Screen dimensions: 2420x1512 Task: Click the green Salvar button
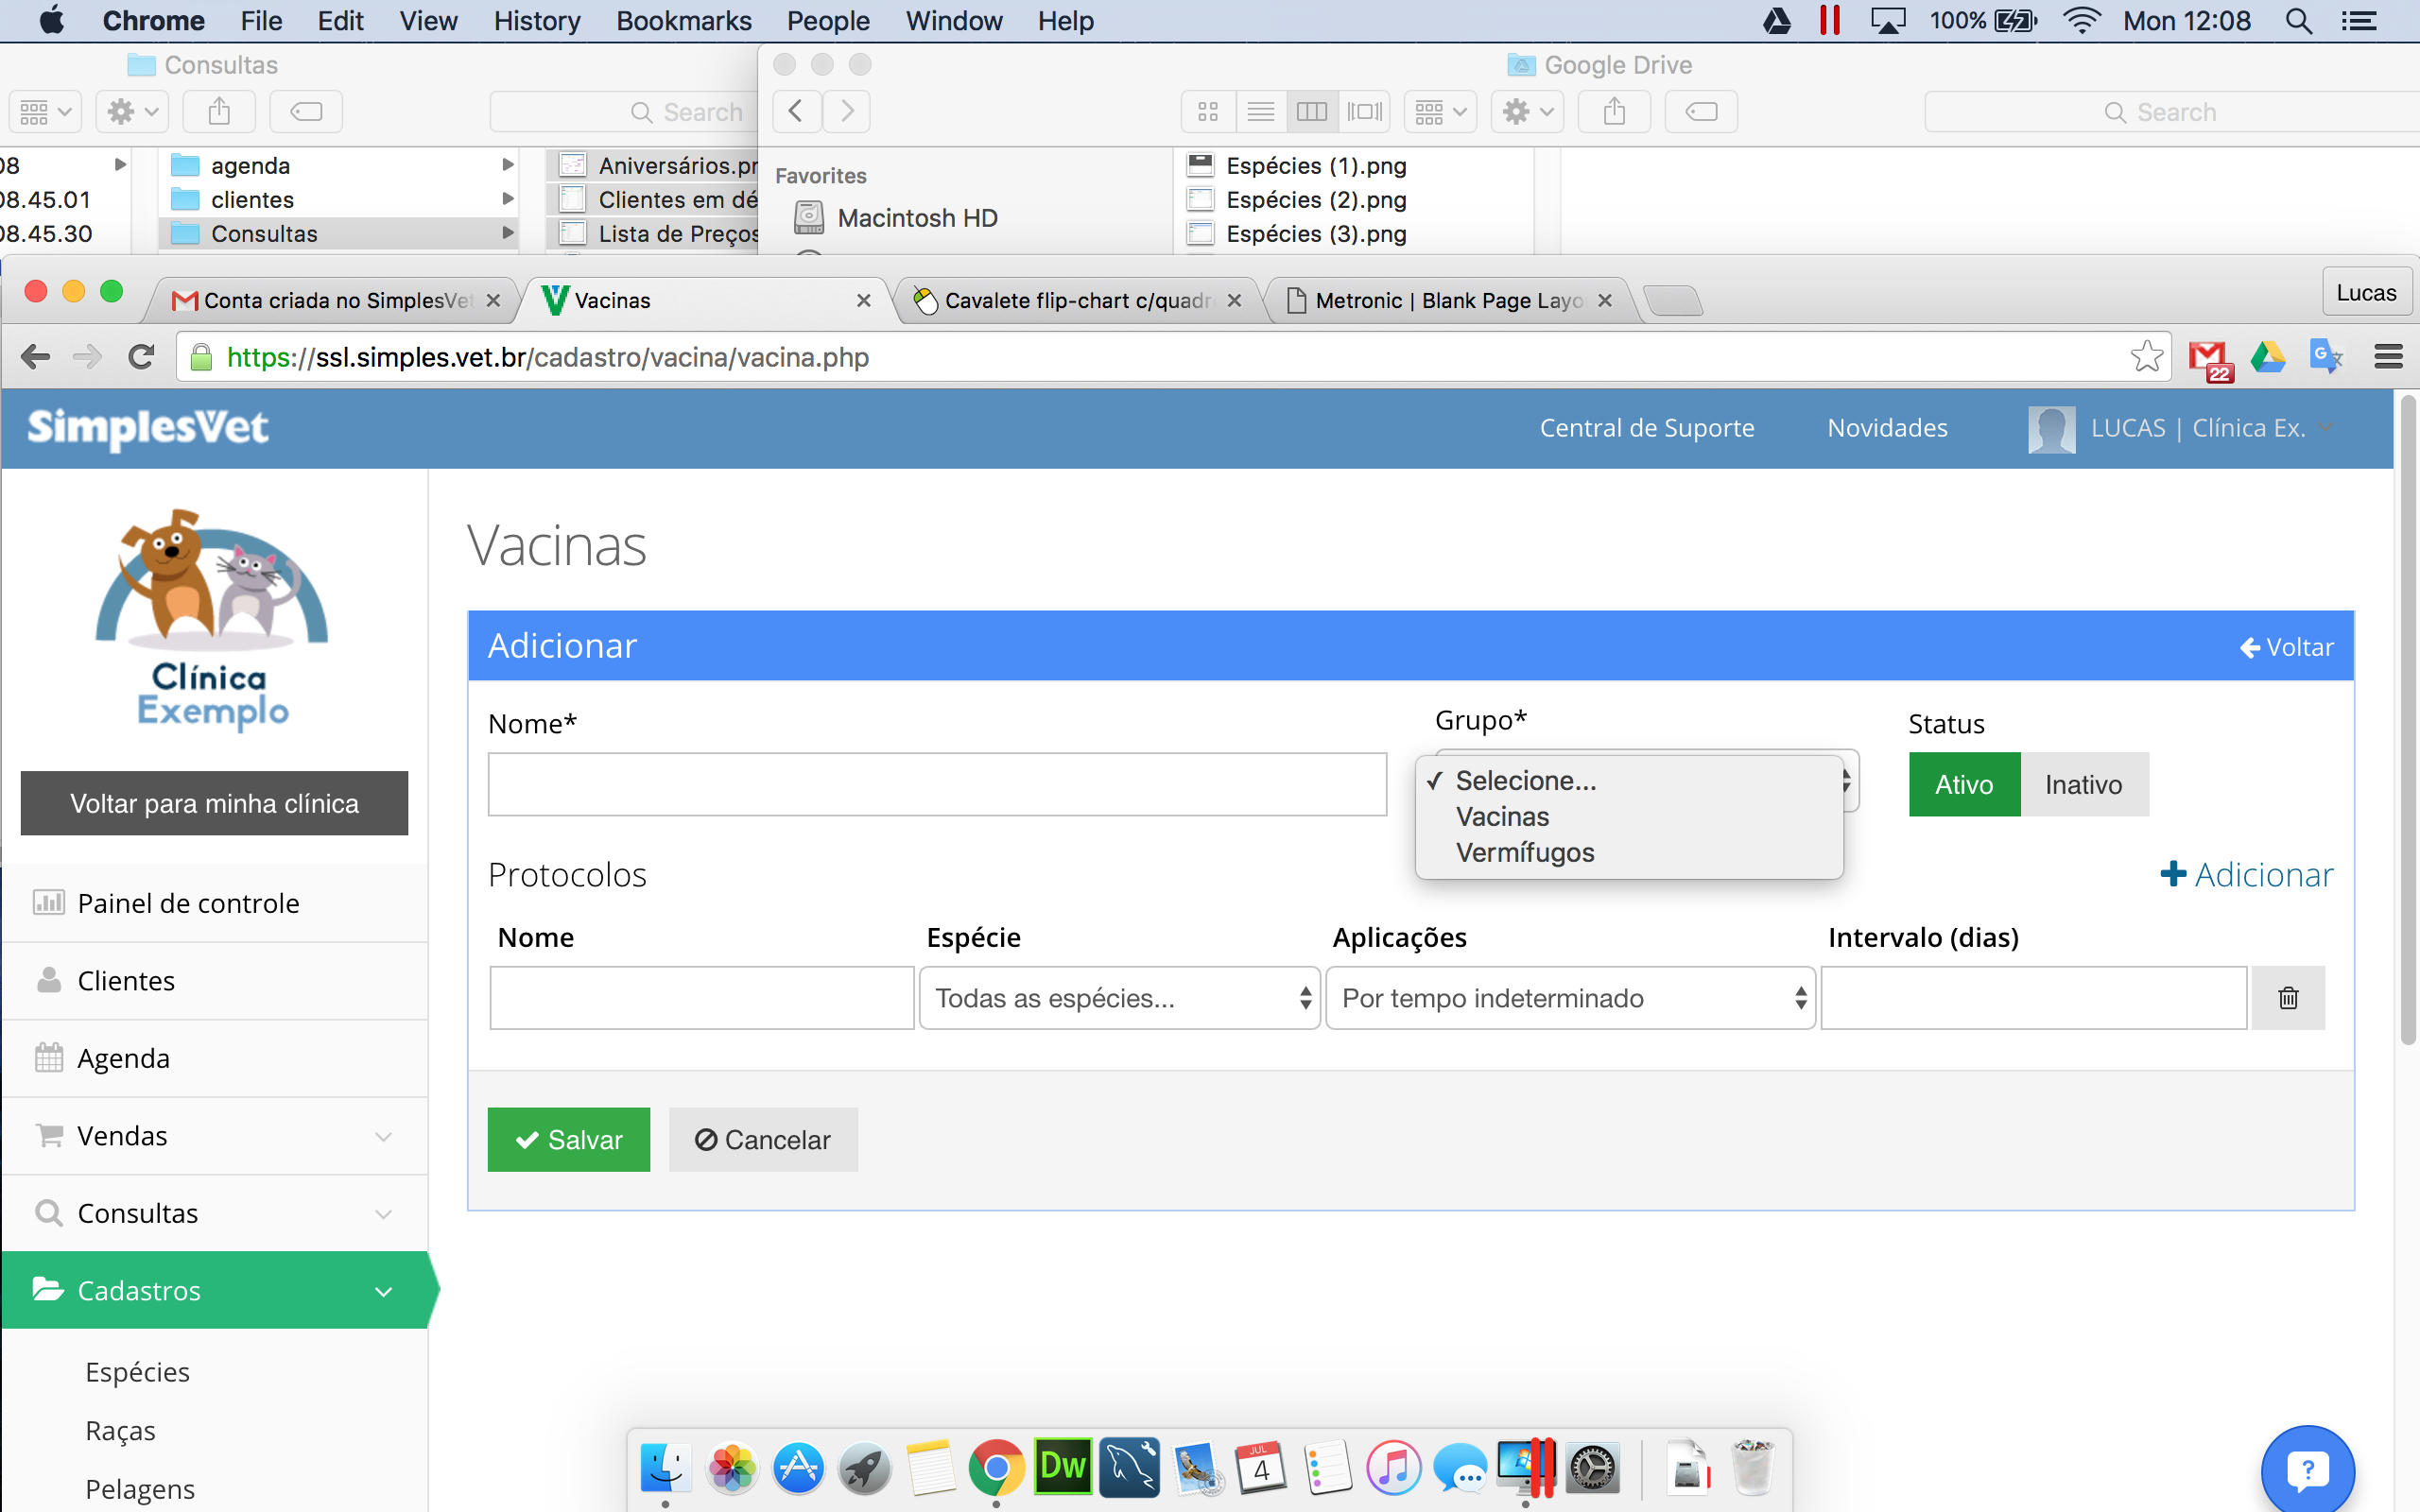(x=569, y=1139)
